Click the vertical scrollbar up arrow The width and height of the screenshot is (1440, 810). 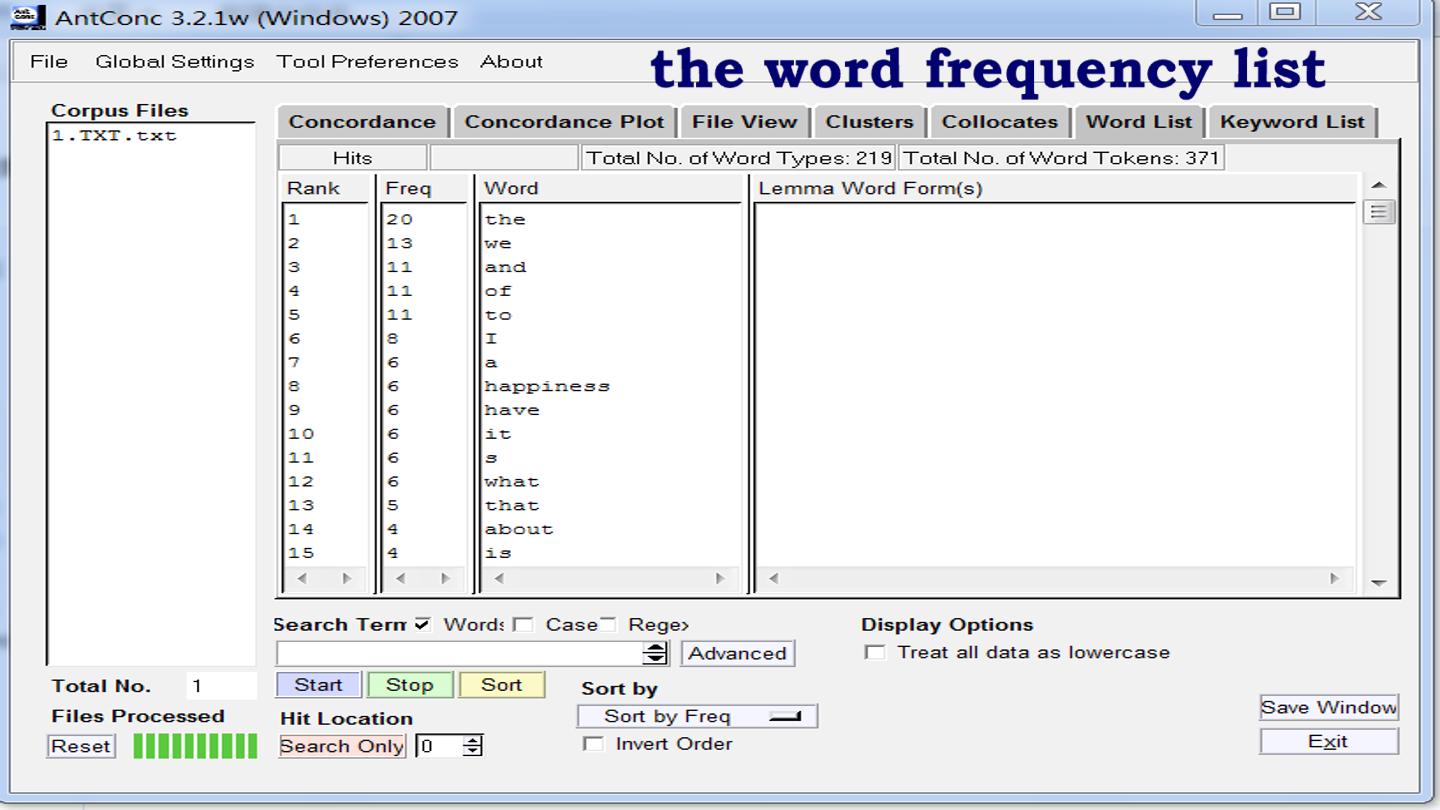pos(1379,185)
